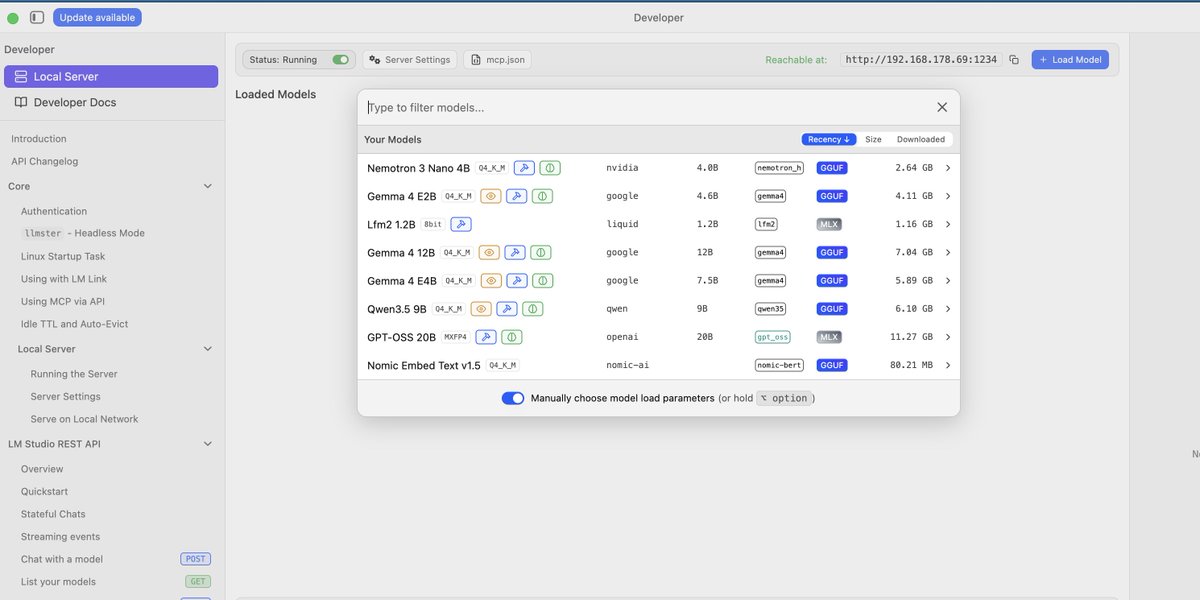1200x600 pixels.
Task: Open llmster - Headless Mode docs entry
Action: 83,233
